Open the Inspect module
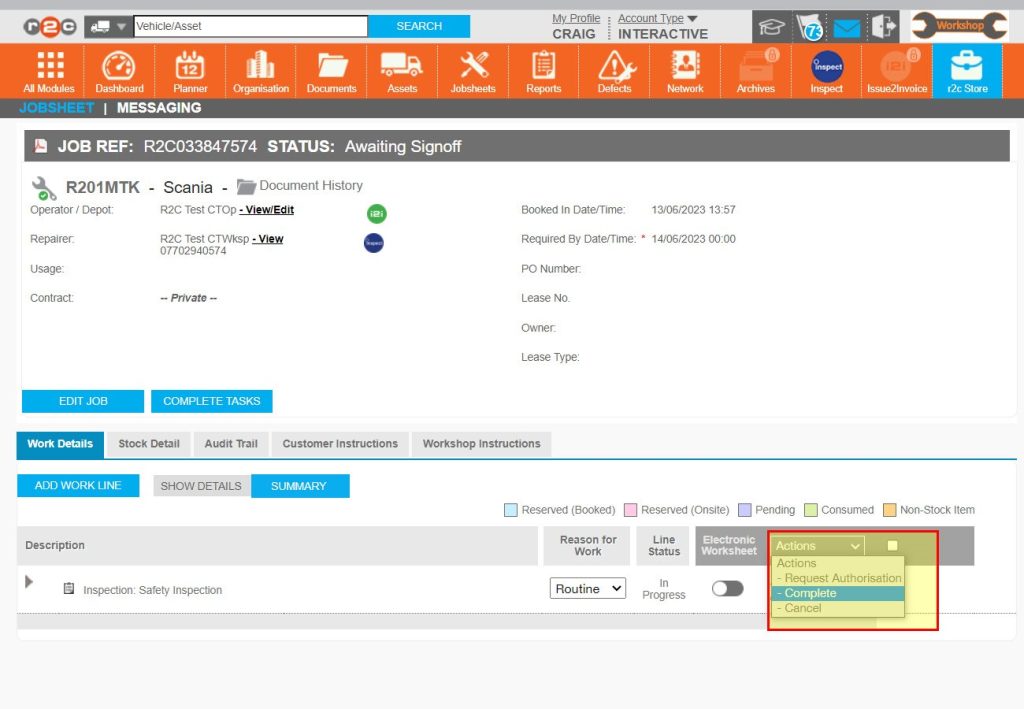Viewport: 1024px width, 709px height. 825,71
